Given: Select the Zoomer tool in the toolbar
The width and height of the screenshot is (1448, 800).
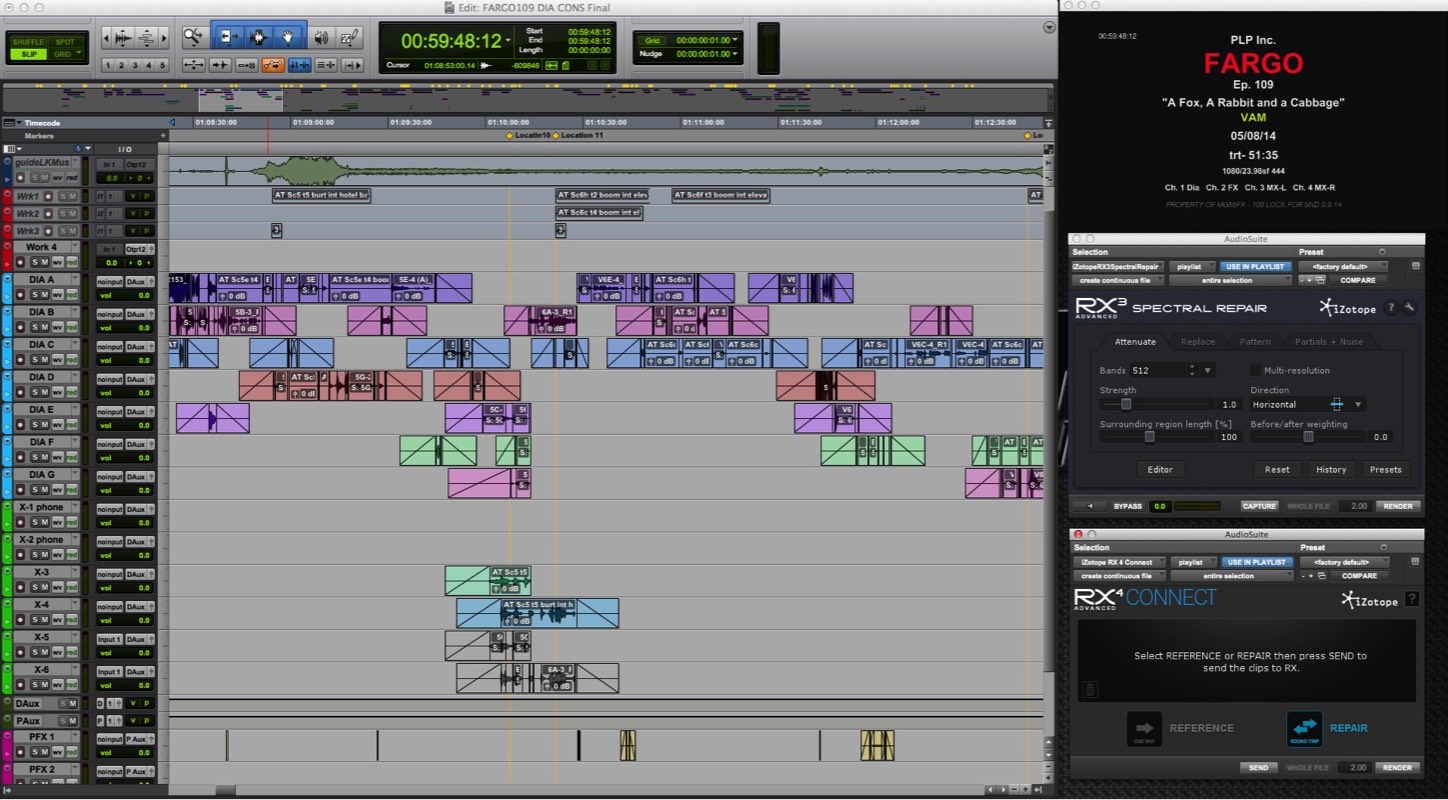Looking at the screenshot, I should tap(194, 38).
